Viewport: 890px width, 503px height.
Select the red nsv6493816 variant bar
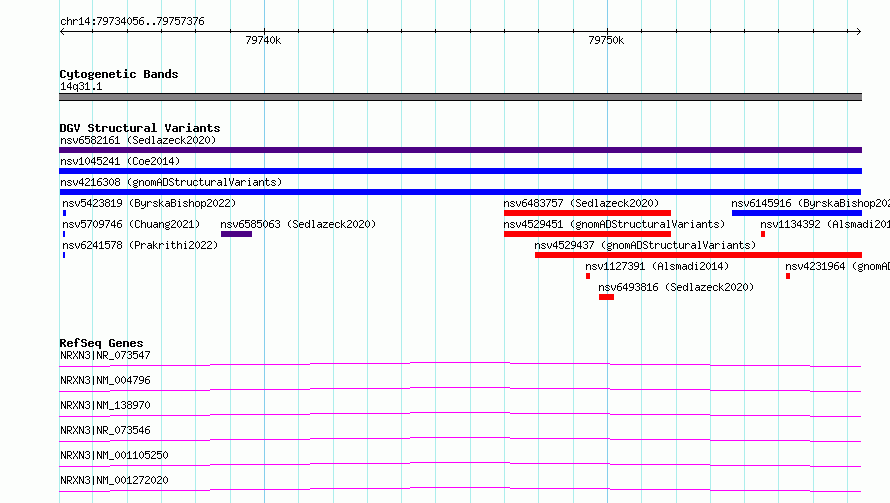coord(606,297)
